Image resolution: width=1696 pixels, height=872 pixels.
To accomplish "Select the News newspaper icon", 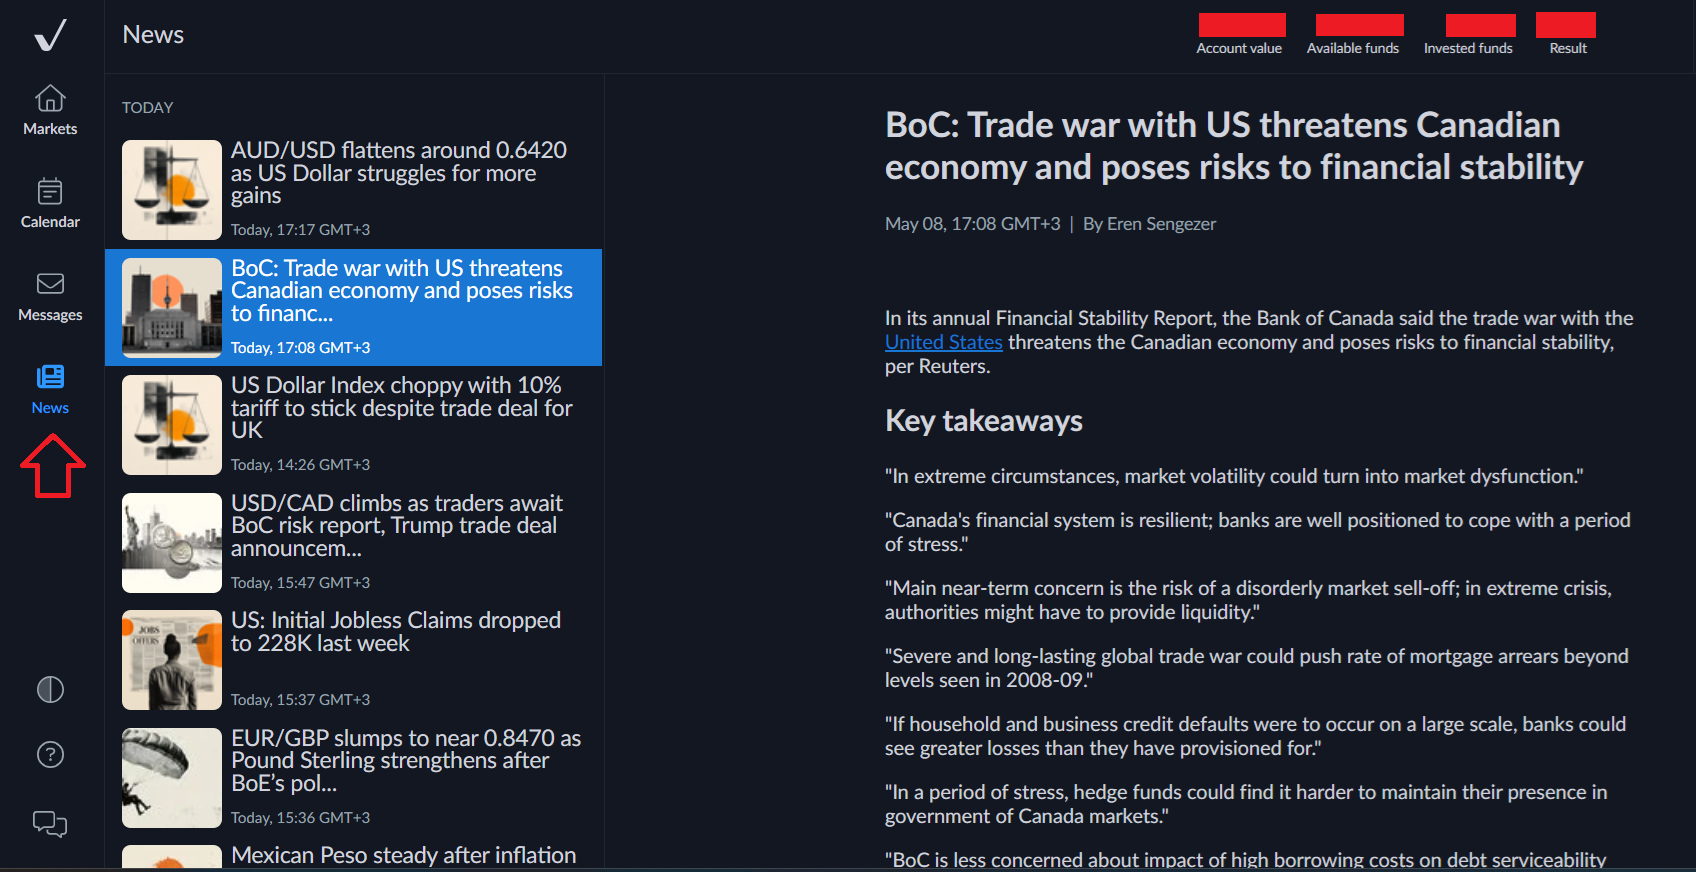I will click(x=50, y=377).
